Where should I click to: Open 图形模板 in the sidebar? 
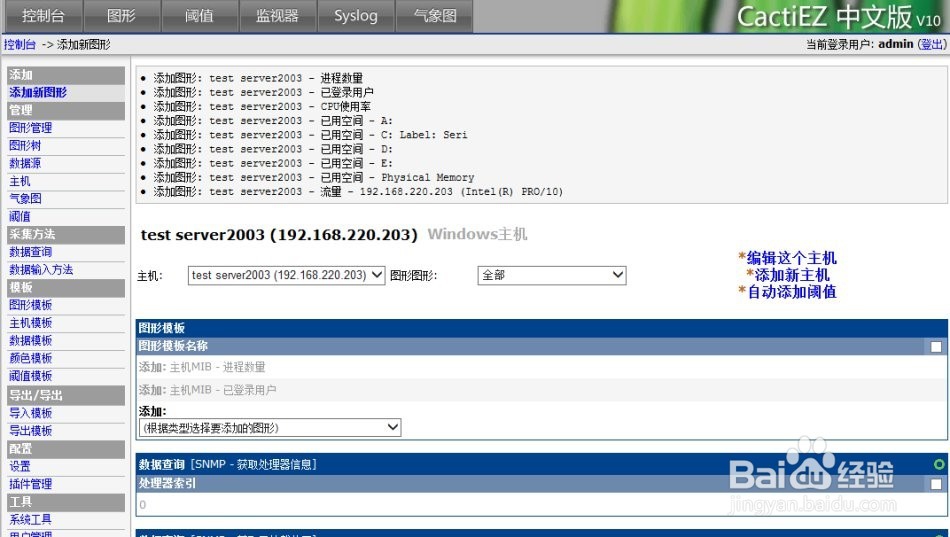tap(30, 305)
